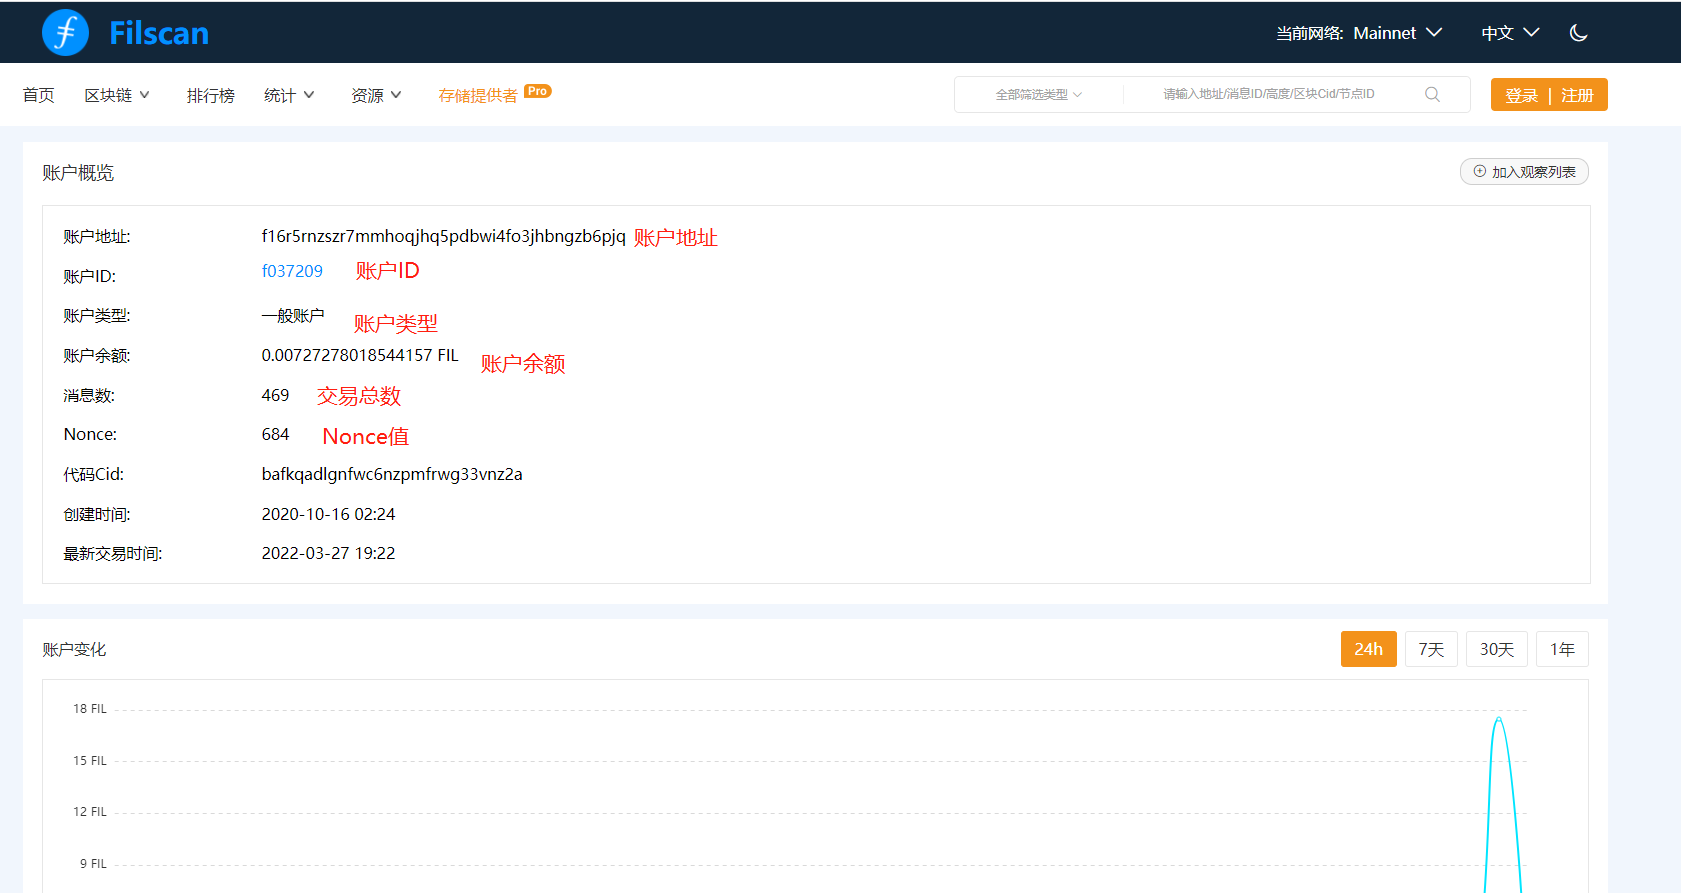The width and height of the screenshot is (1681, 893).
Task: Open the 中文 language dropdown
Action: click(x=1509, y=33)
